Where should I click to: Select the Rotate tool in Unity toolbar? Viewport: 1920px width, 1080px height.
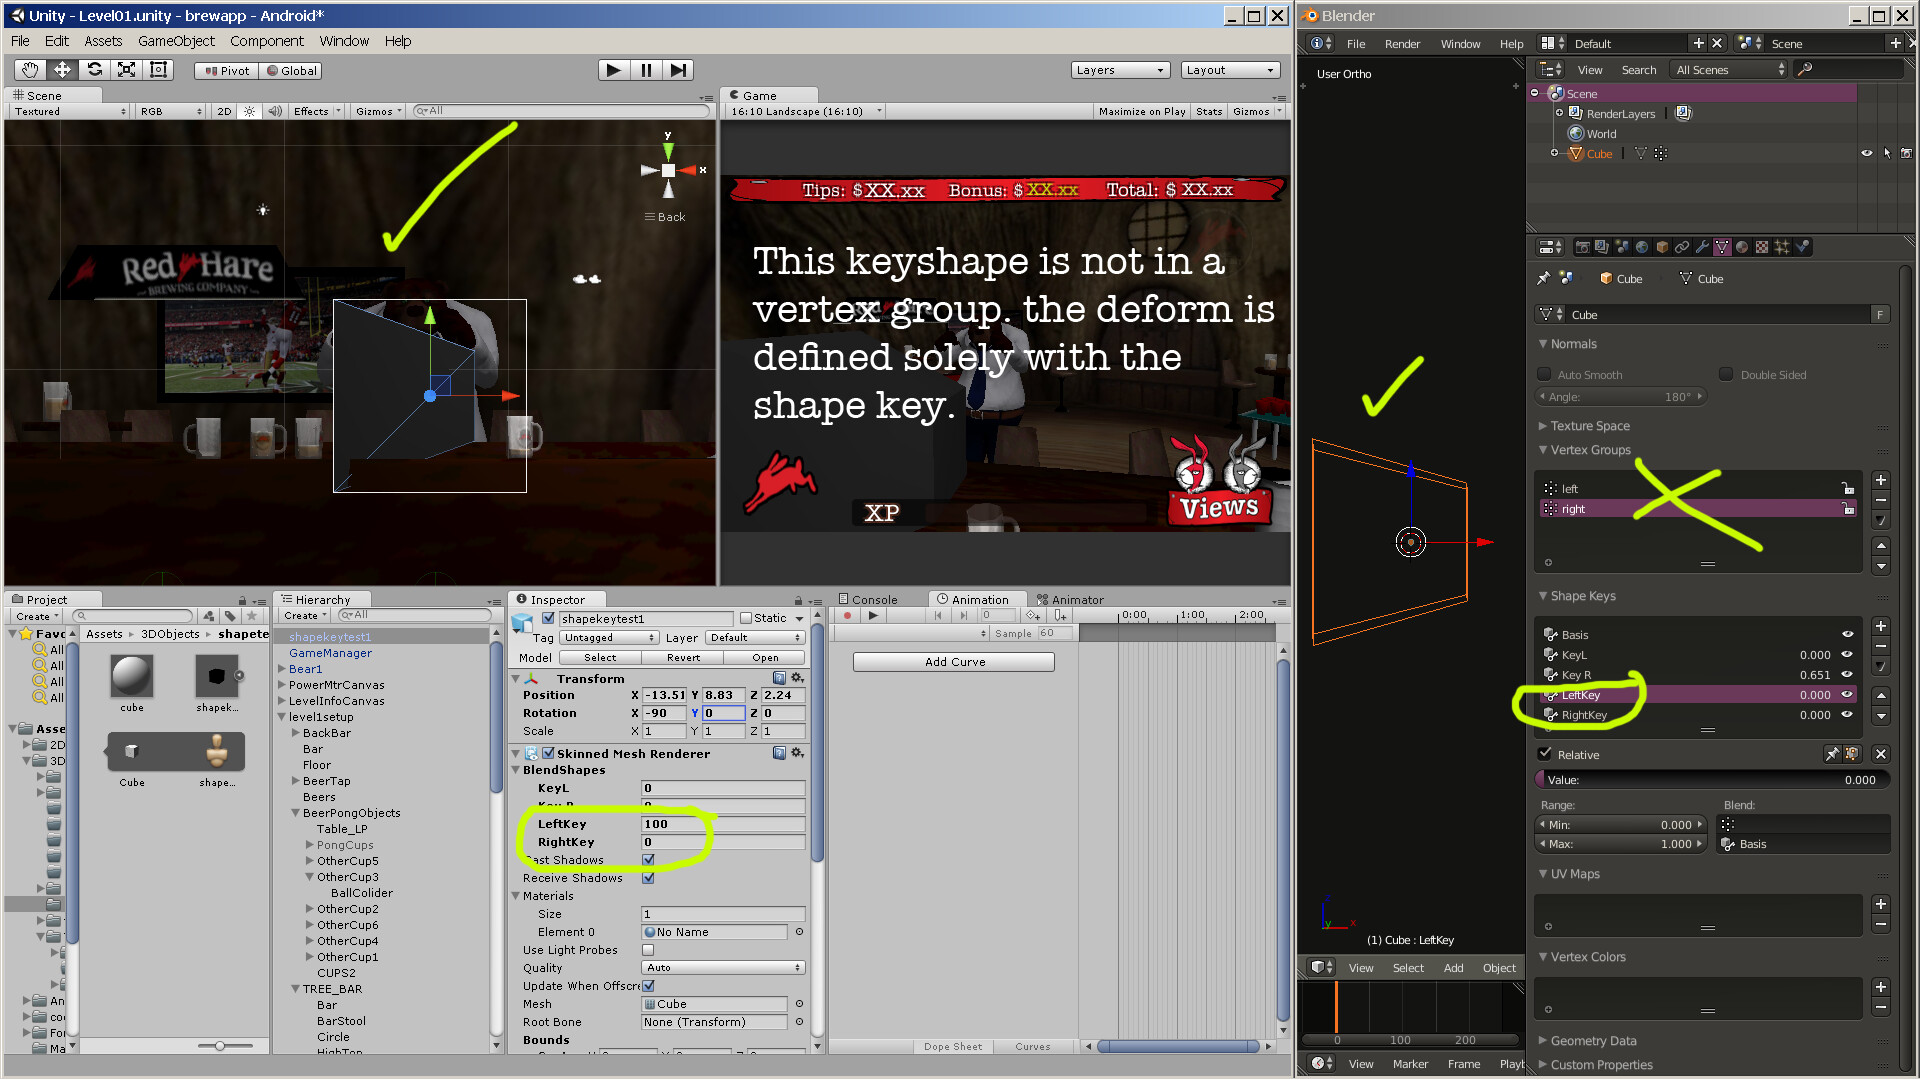click(95, 70)
